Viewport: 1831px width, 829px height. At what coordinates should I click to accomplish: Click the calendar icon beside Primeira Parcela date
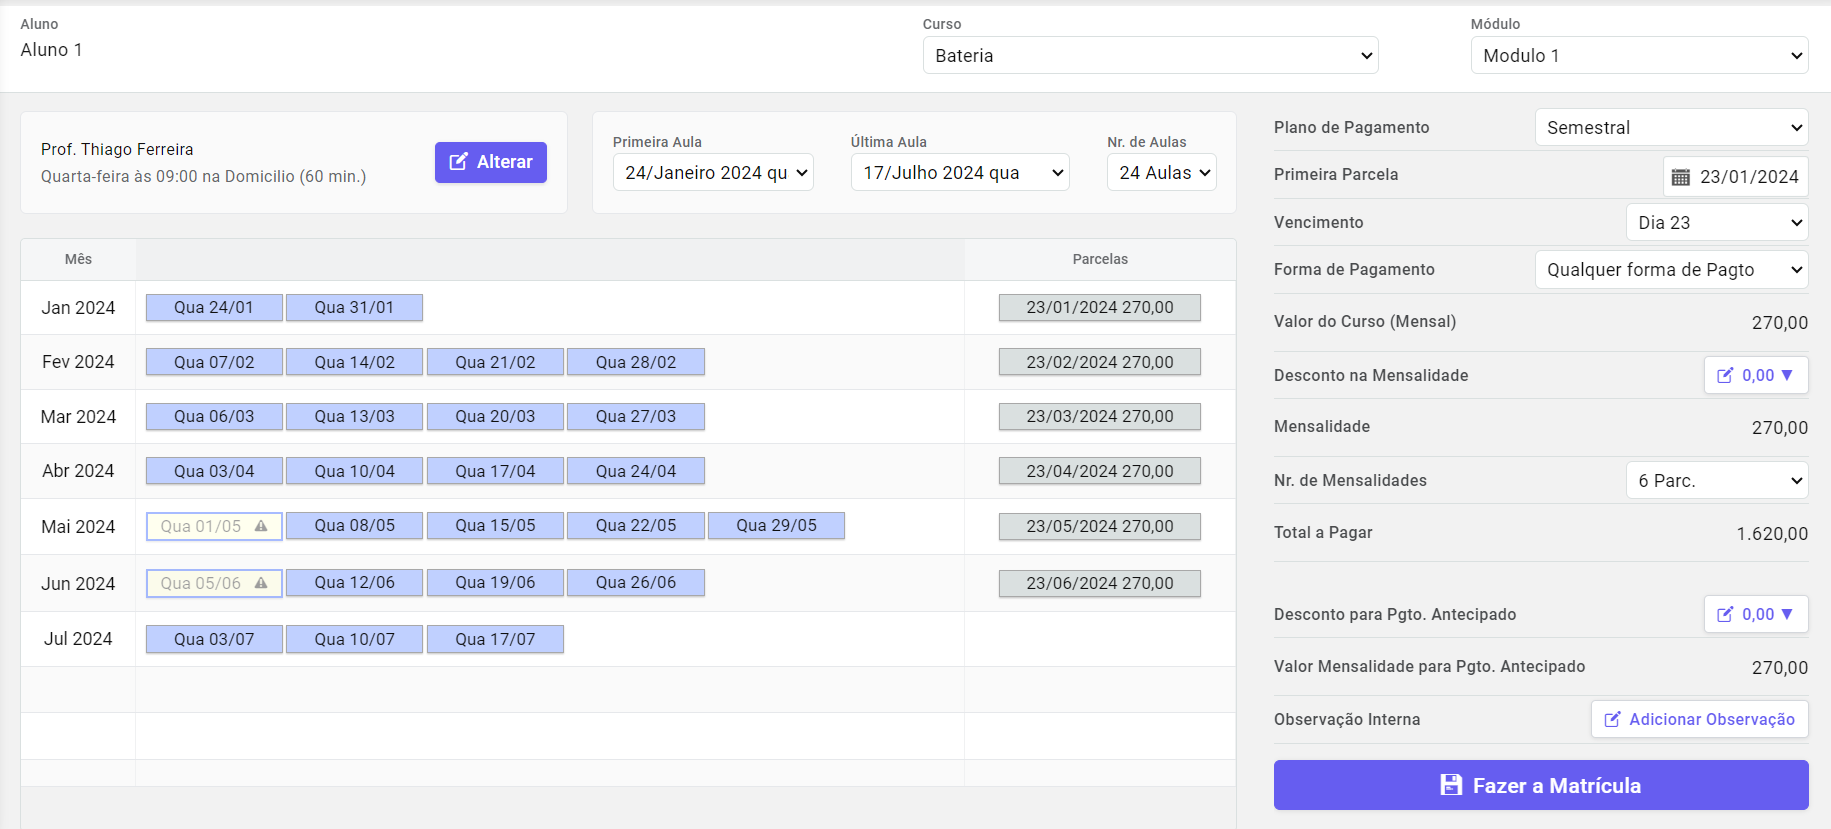(1681, 177)
